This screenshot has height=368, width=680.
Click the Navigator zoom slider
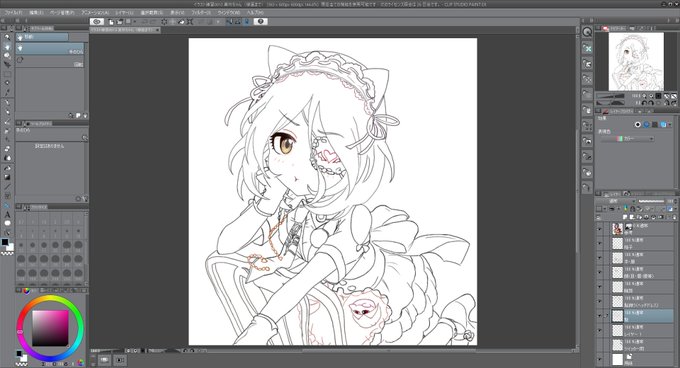pos(610,96)
